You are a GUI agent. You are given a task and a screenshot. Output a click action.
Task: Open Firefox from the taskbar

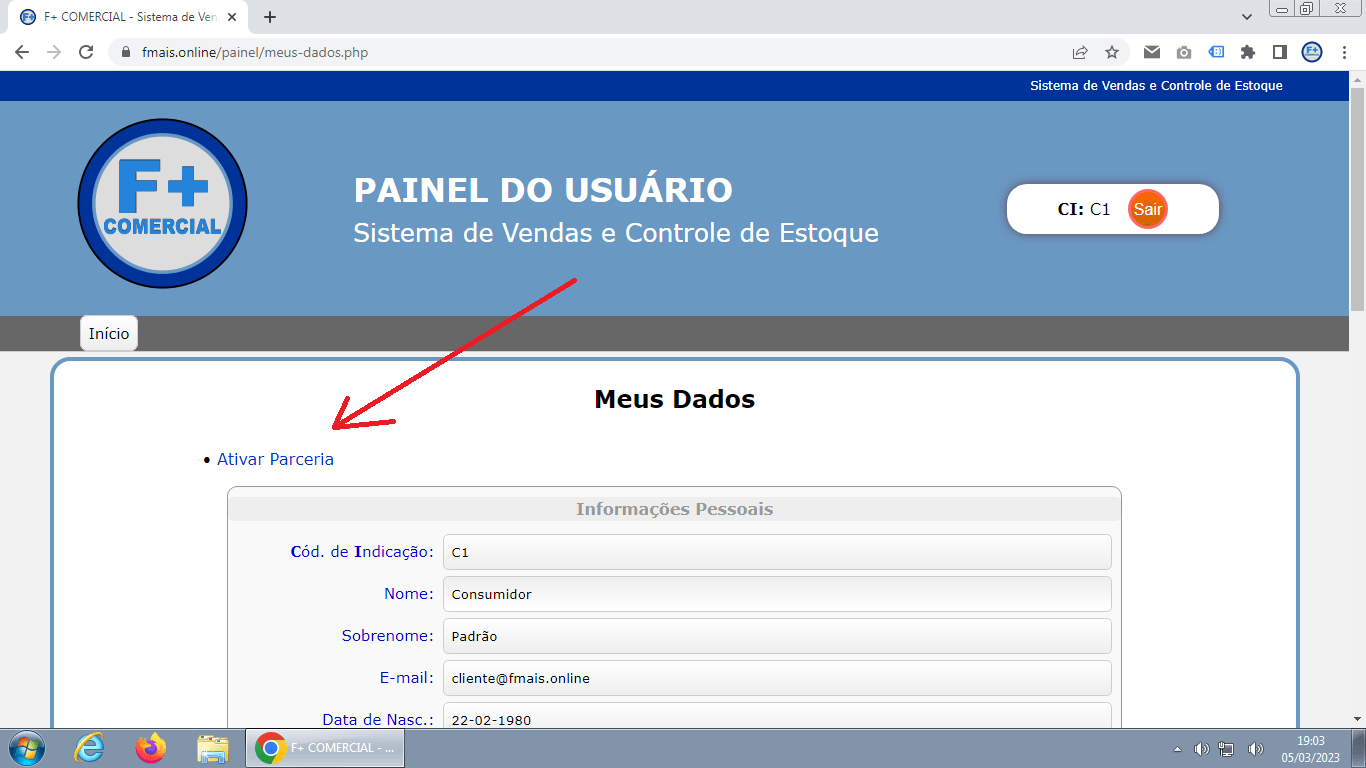coord(150,747)
